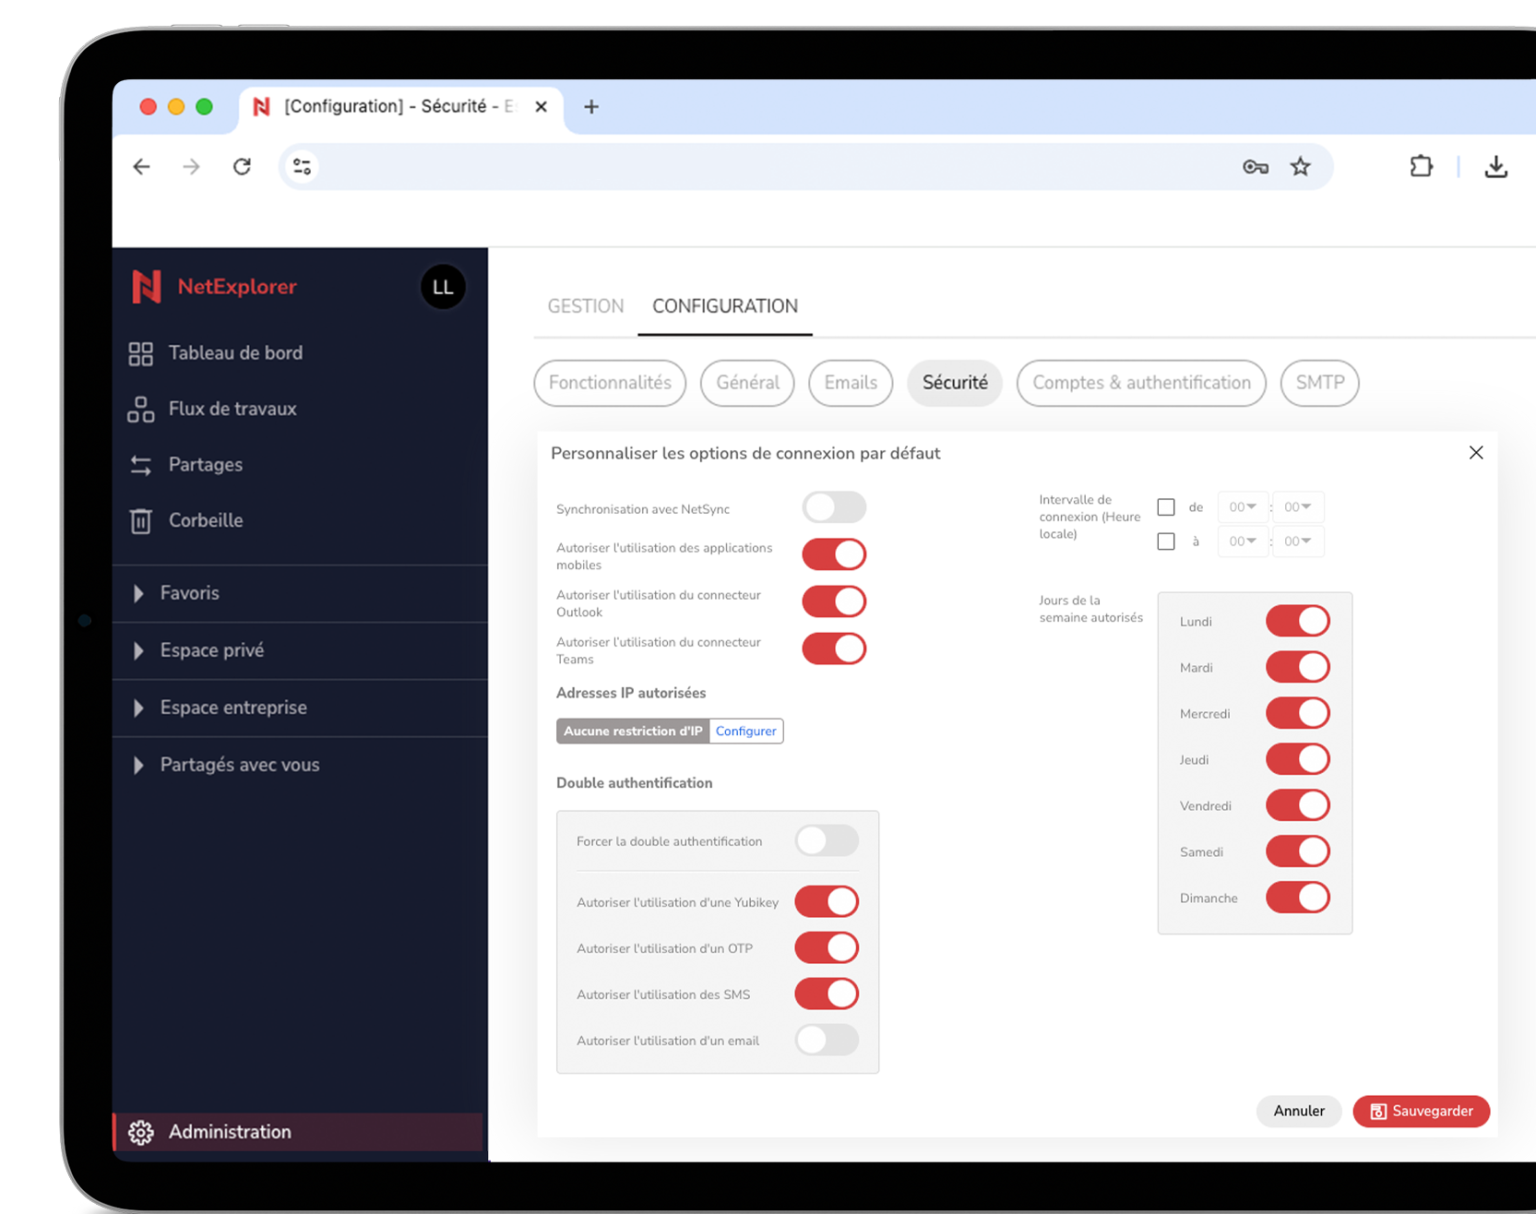
Task: Click the Sauvegarder button
Action: [x=1421, y=1111]
